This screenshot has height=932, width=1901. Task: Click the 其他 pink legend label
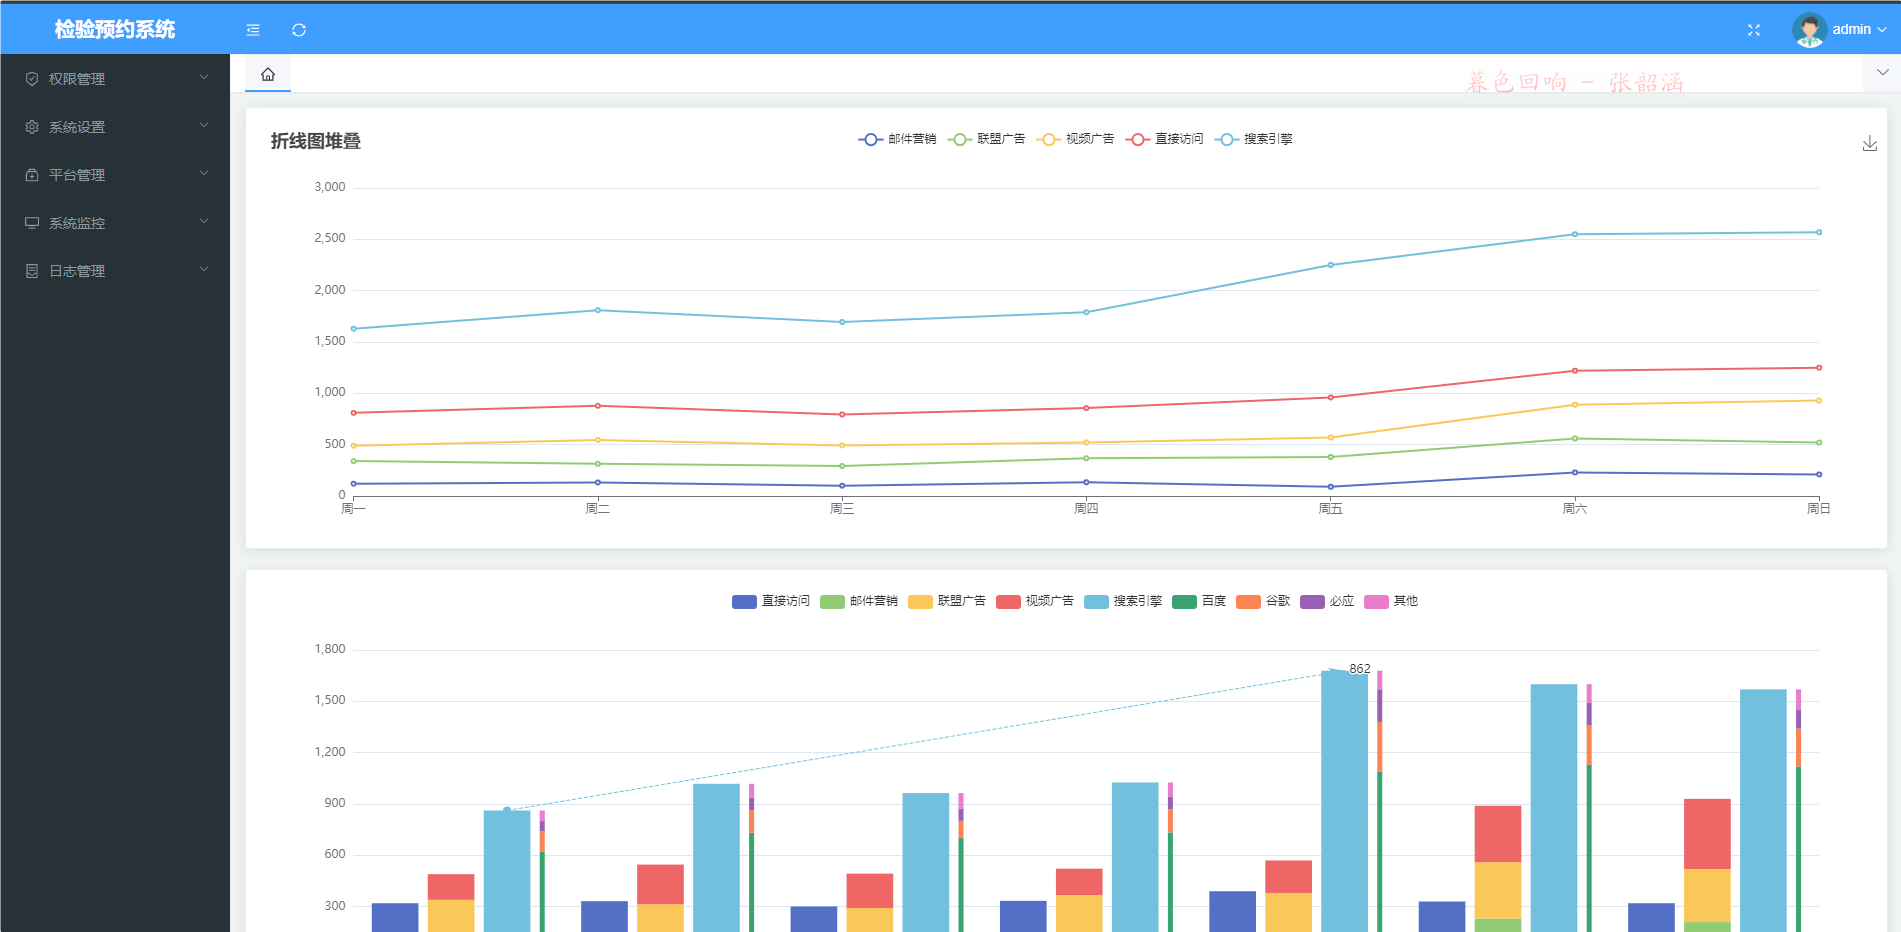click(x=1406, y=601)
